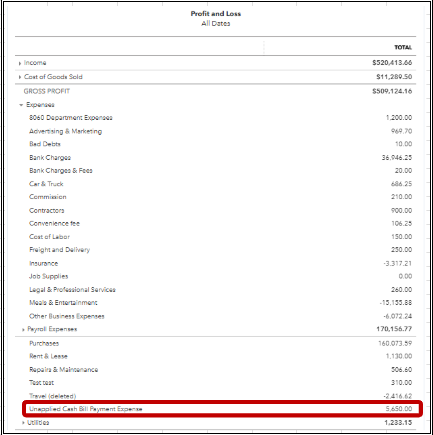Open the Convenience fee amount 106.25
This screenshot has width=433, height=435.
pyautogui.click(x=401, y=223)
